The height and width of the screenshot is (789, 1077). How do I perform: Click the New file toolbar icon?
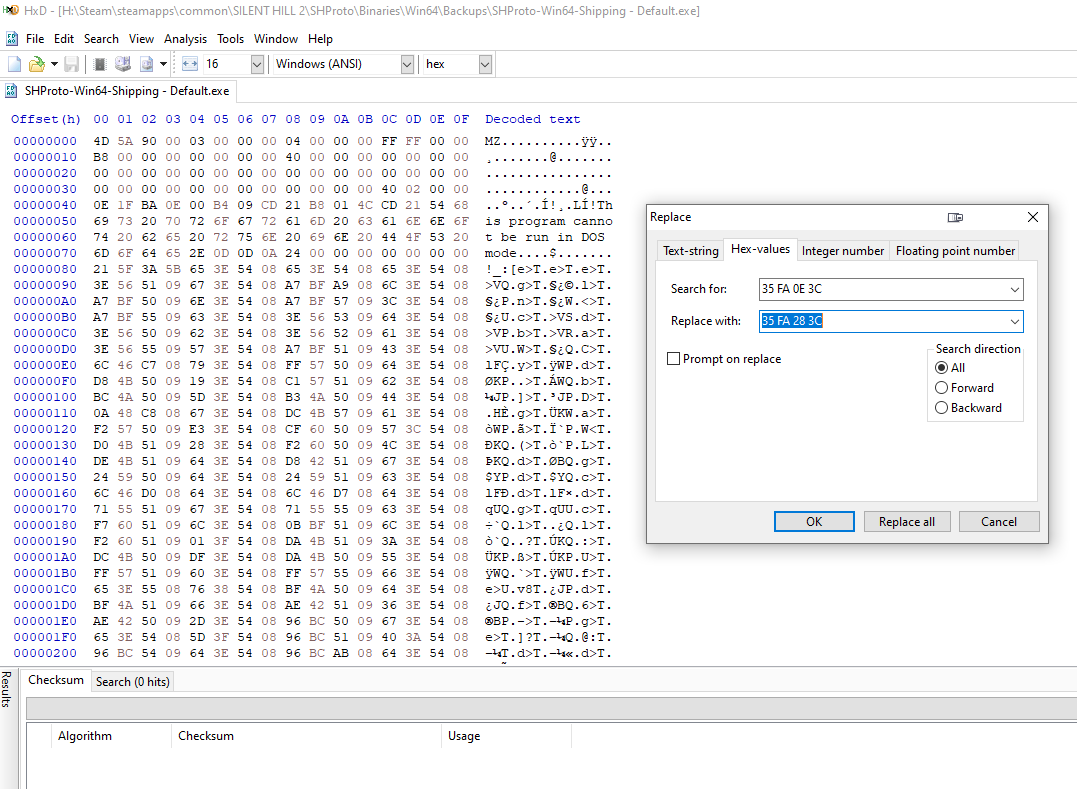coord(14,65)
